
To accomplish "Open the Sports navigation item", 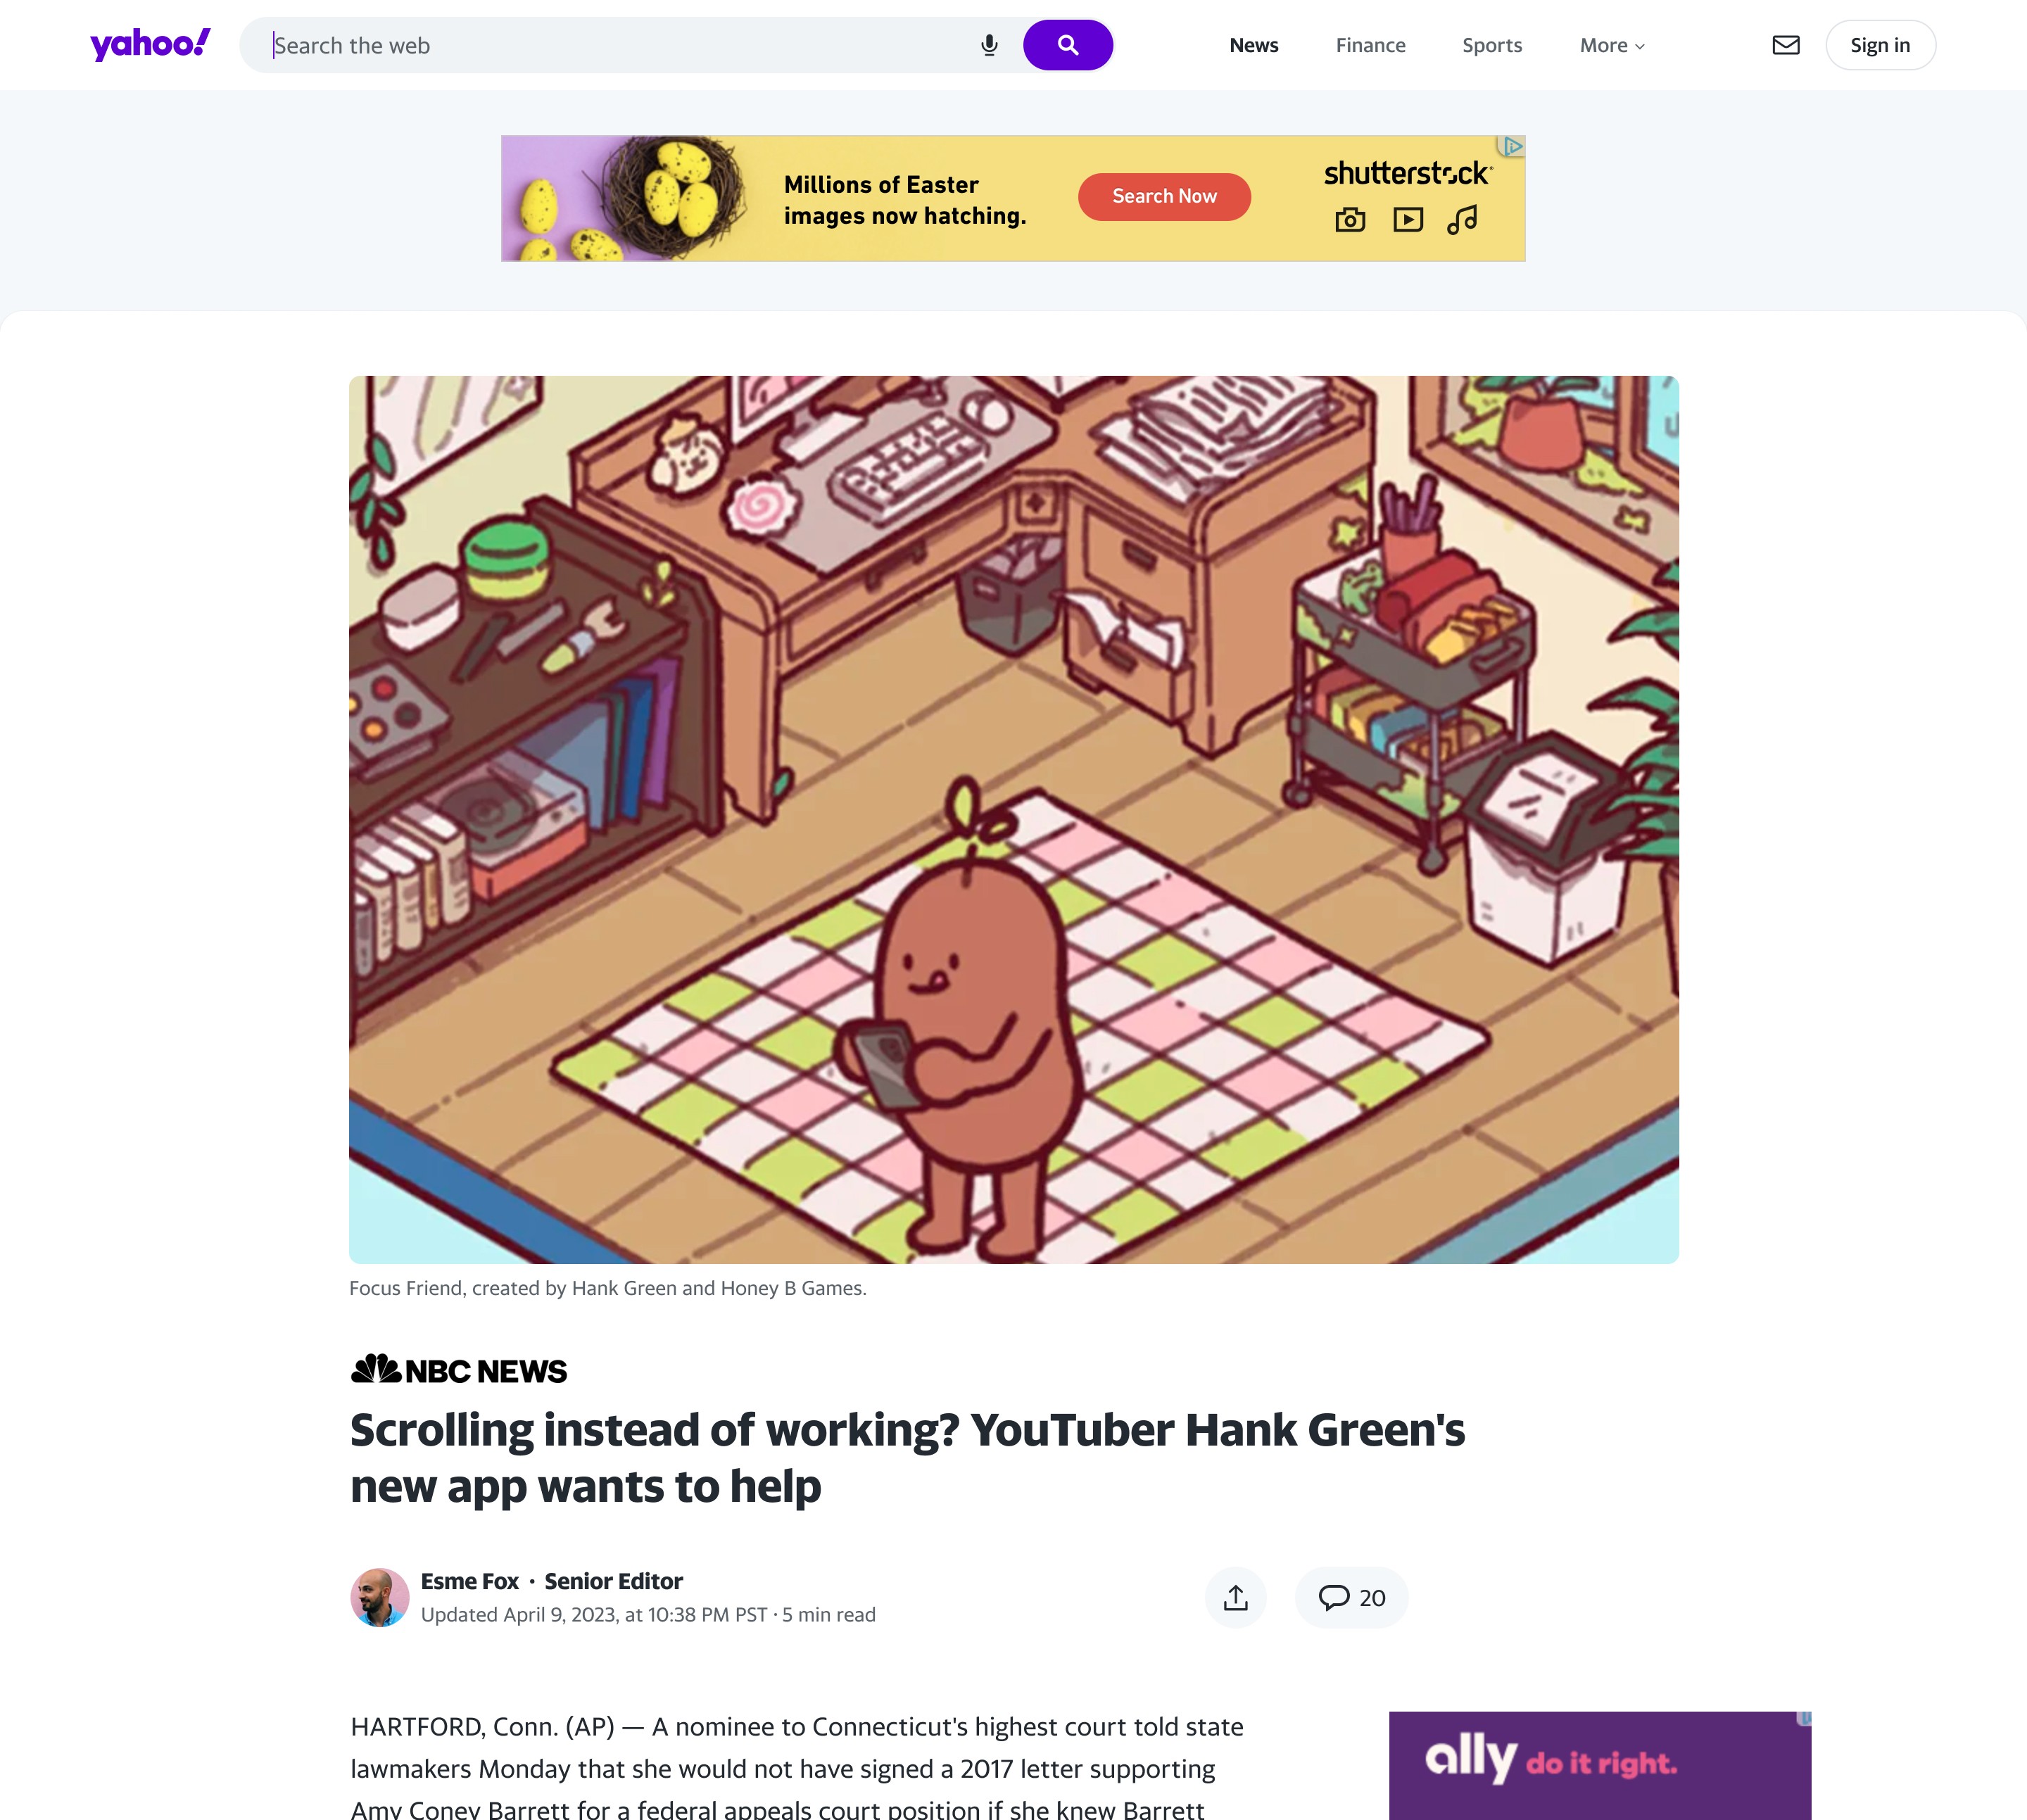I will [x=1491, y=45].
